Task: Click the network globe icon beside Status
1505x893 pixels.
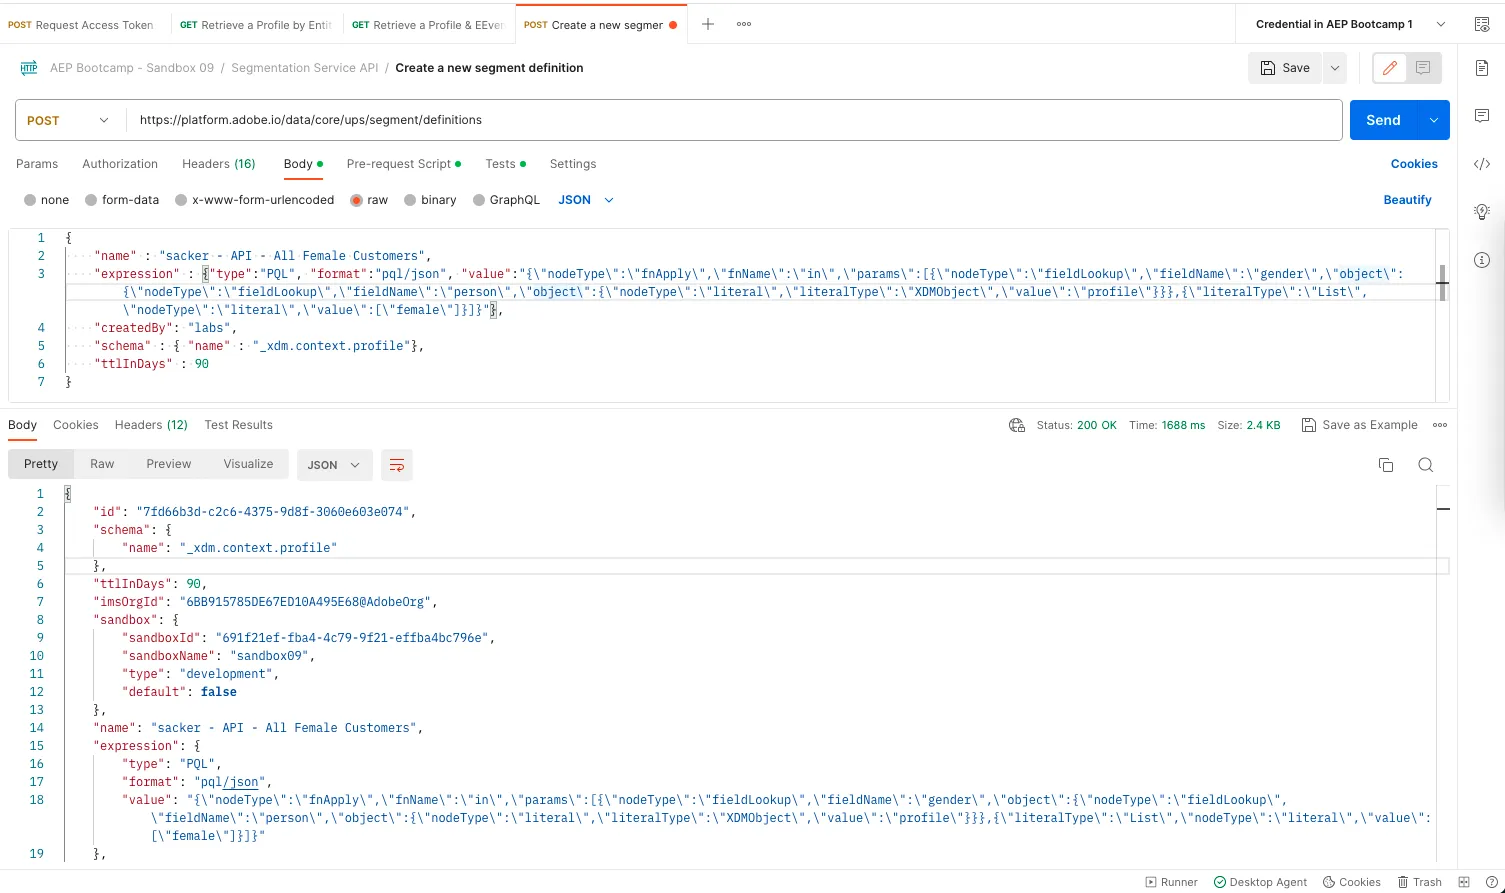Action: point(1017,425)
